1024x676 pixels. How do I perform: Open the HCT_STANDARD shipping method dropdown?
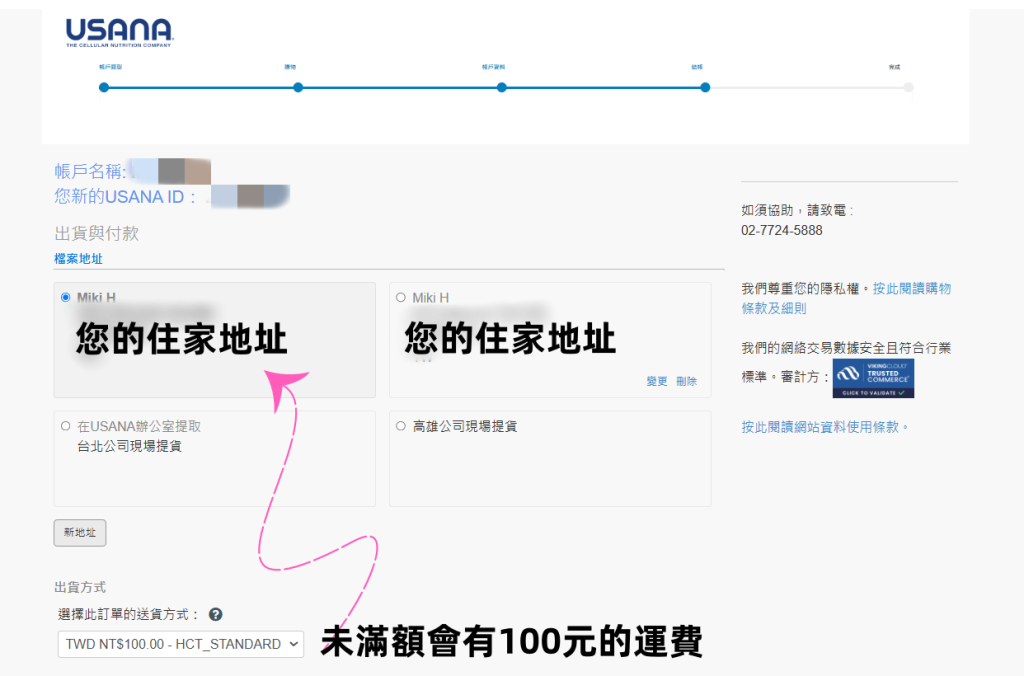[x=180, y=644]
